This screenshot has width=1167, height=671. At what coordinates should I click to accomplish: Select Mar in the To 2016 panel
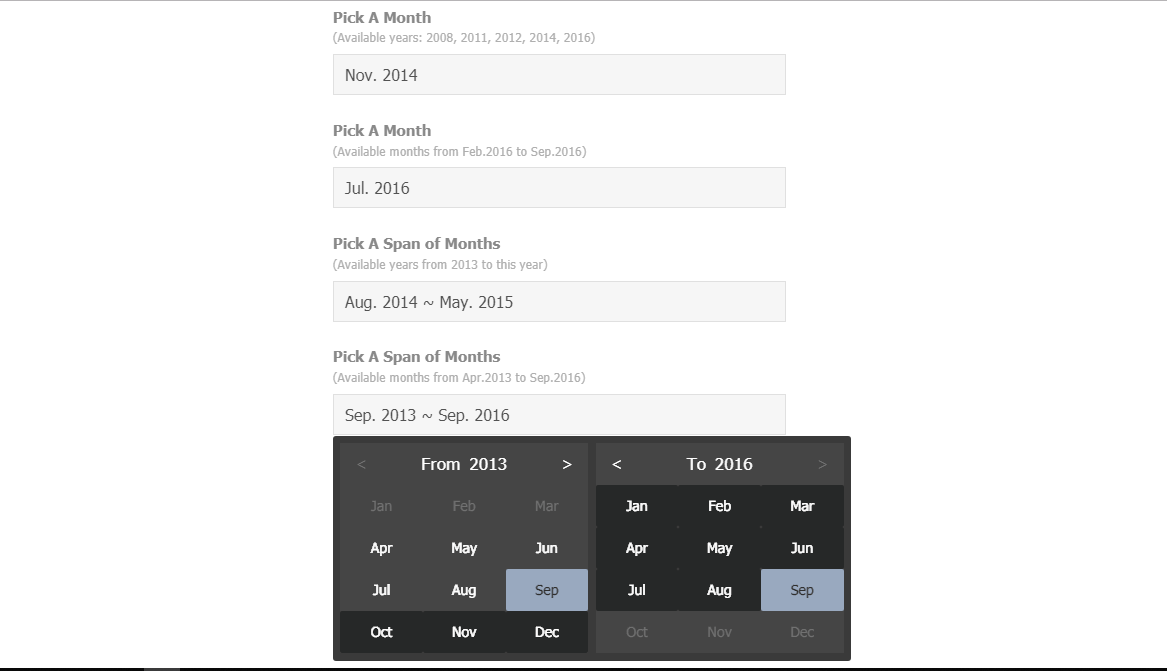point(802,506)
